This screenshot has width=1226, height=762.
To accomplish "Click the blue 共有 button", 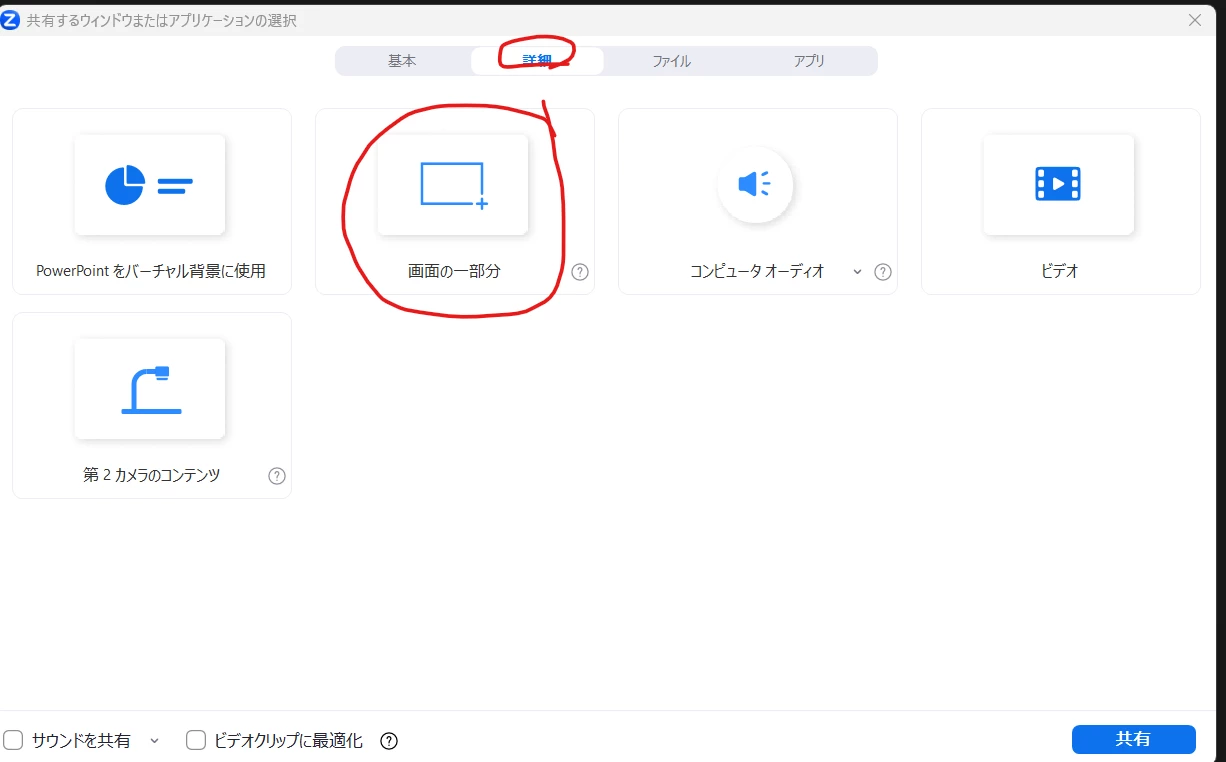I will 1133,739.
